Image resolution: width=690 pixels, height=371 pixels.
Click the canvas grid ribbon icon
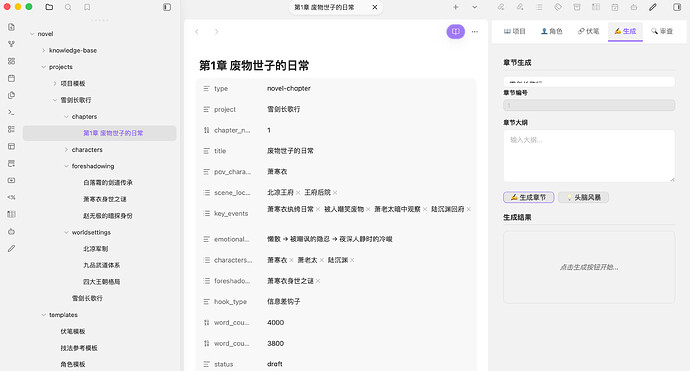[x=11, y=61]
